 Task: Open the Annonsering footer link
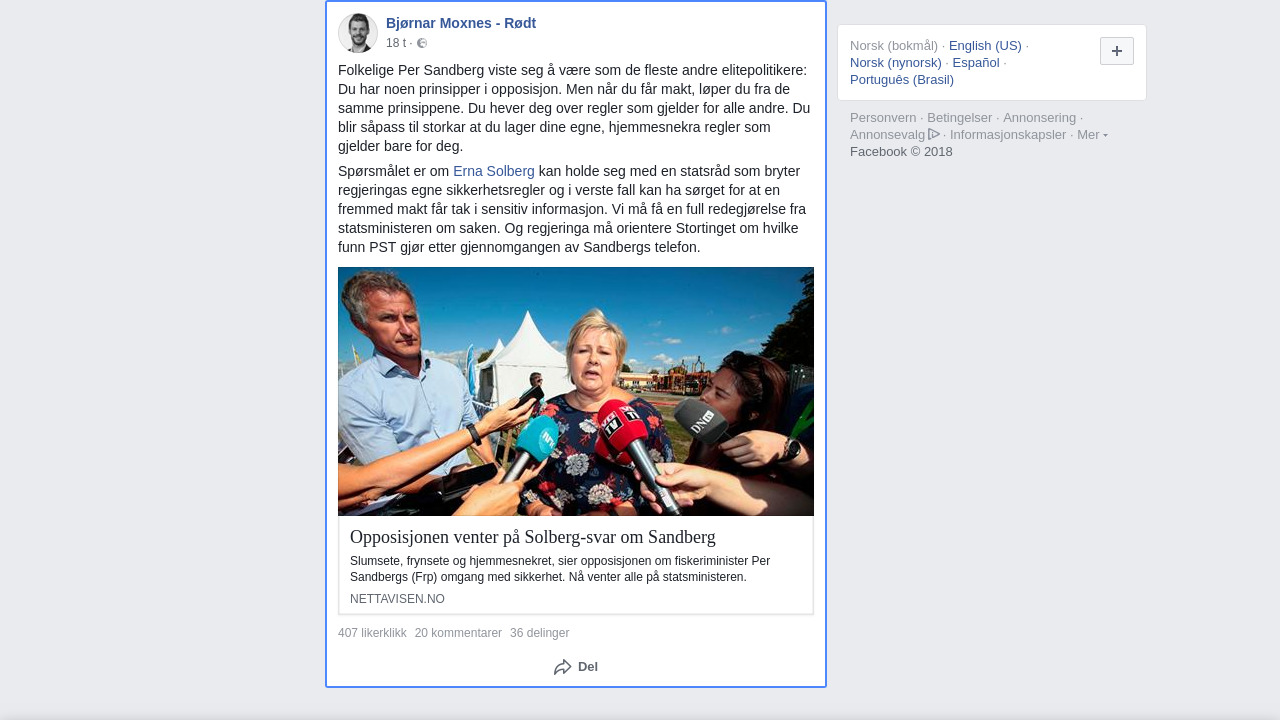1040,117
